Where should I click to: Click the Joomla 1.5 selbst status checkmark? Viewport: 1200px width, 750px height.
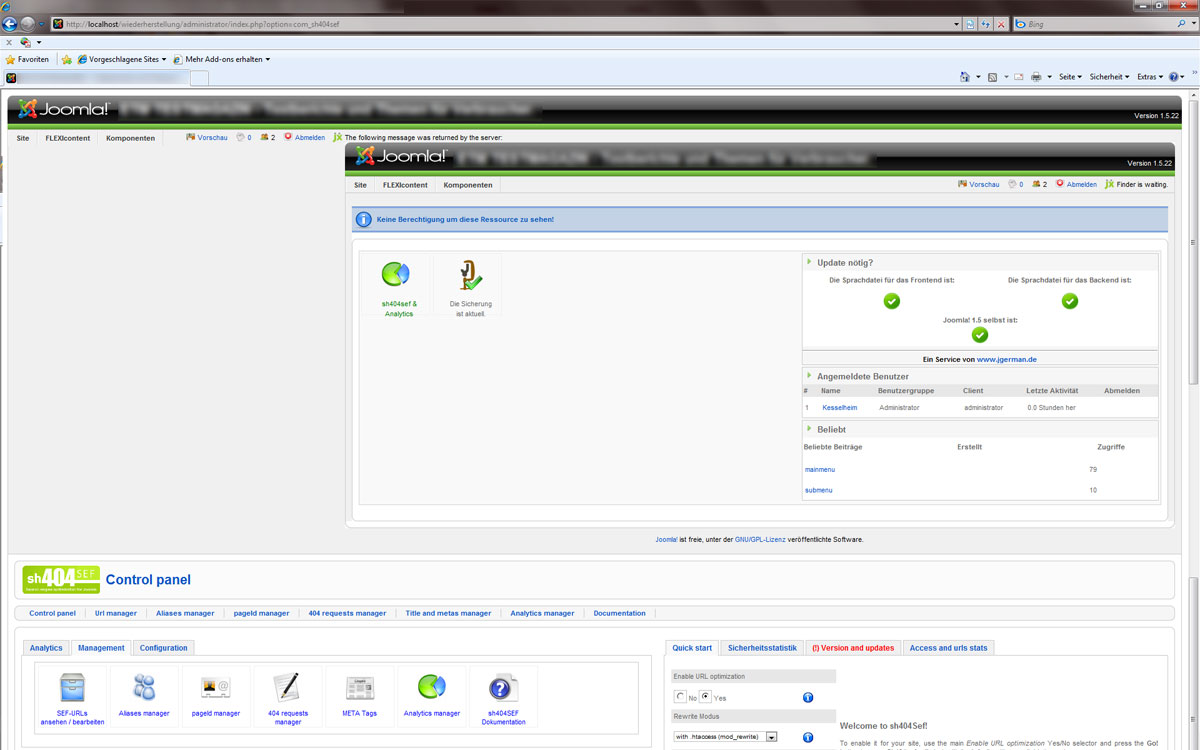980,335
